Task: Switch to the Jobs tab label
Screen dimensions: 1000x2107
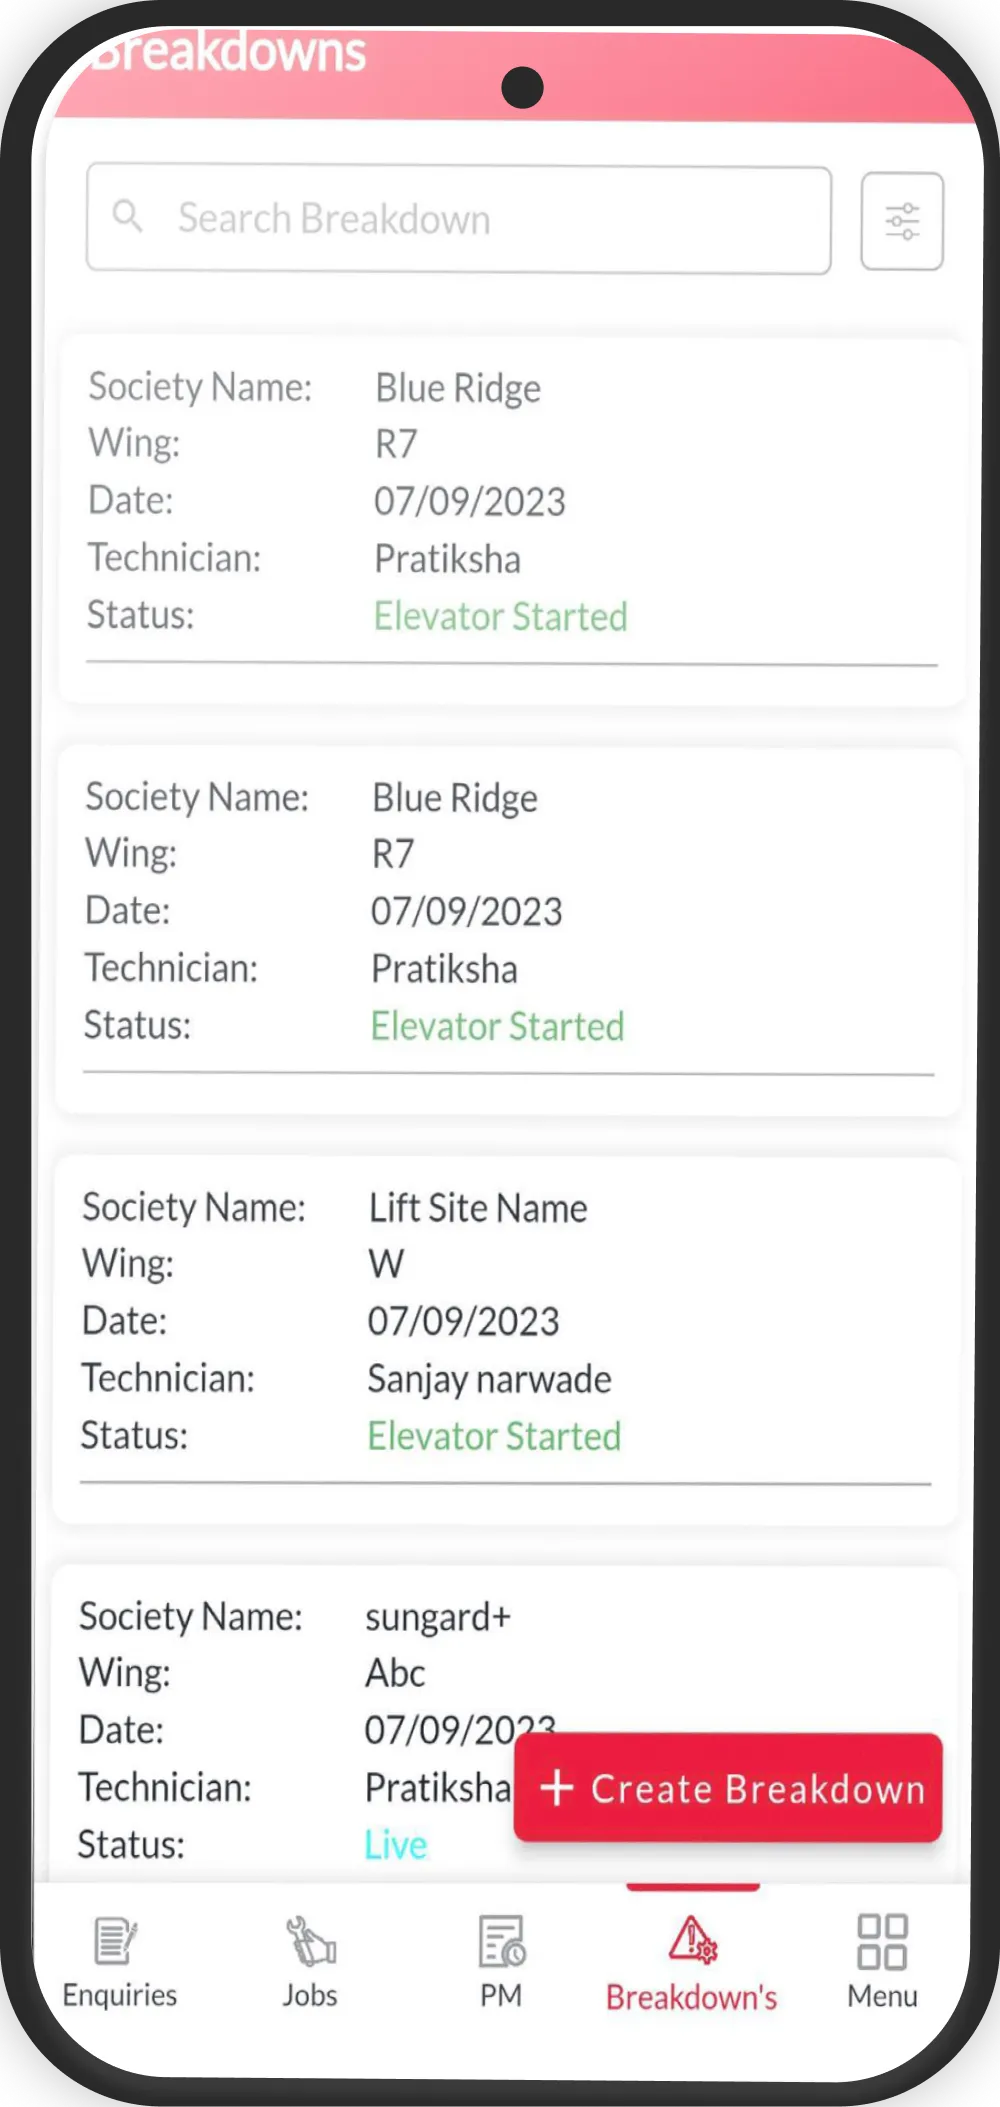Action: (x=310, y=1996)
